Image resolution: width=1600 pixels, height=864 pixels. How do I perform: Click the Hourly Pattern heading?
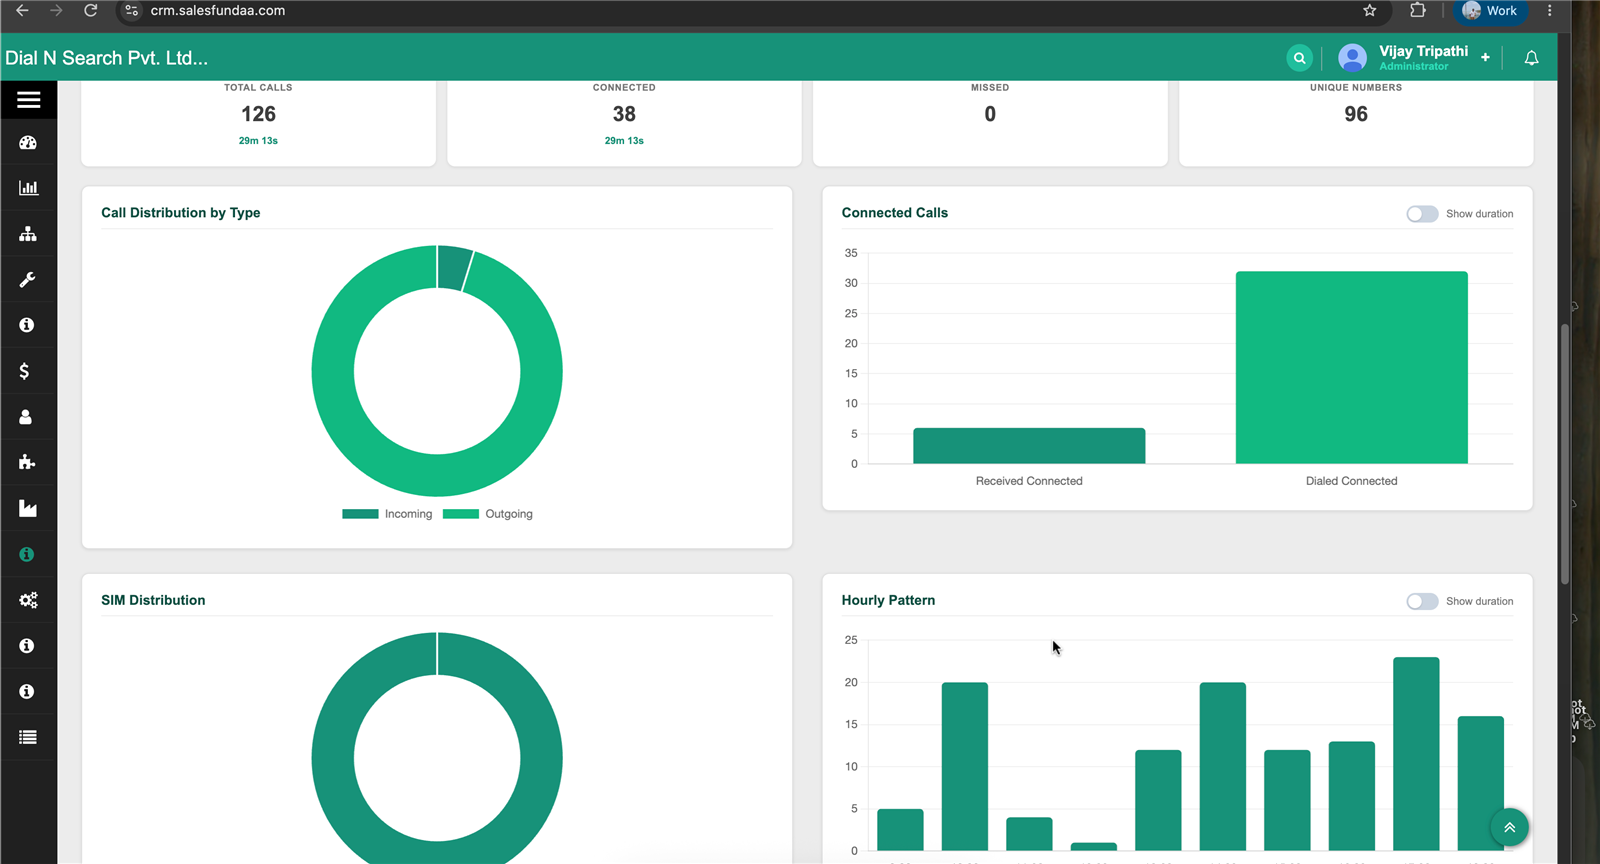pyautogui.click(x=888, y=600)
